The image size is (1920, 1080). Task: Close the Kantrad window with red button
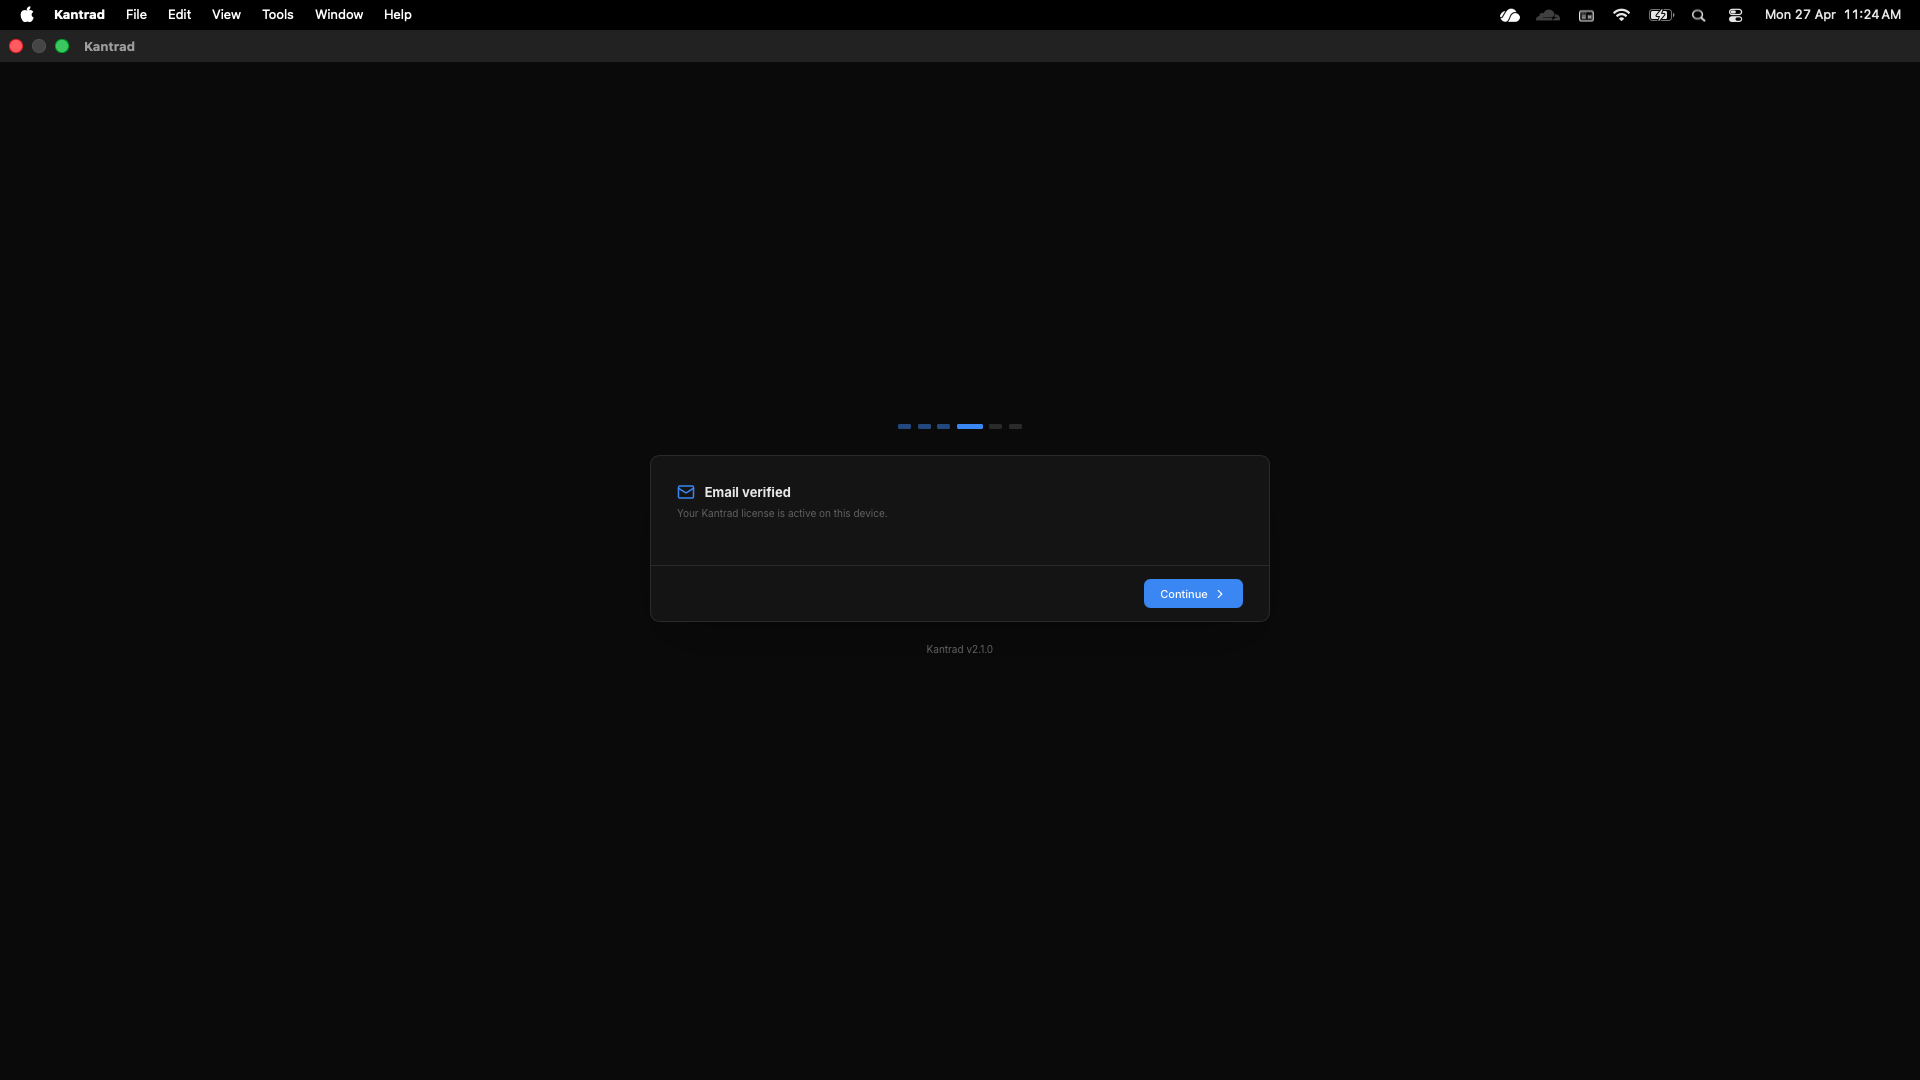[16, 46]
